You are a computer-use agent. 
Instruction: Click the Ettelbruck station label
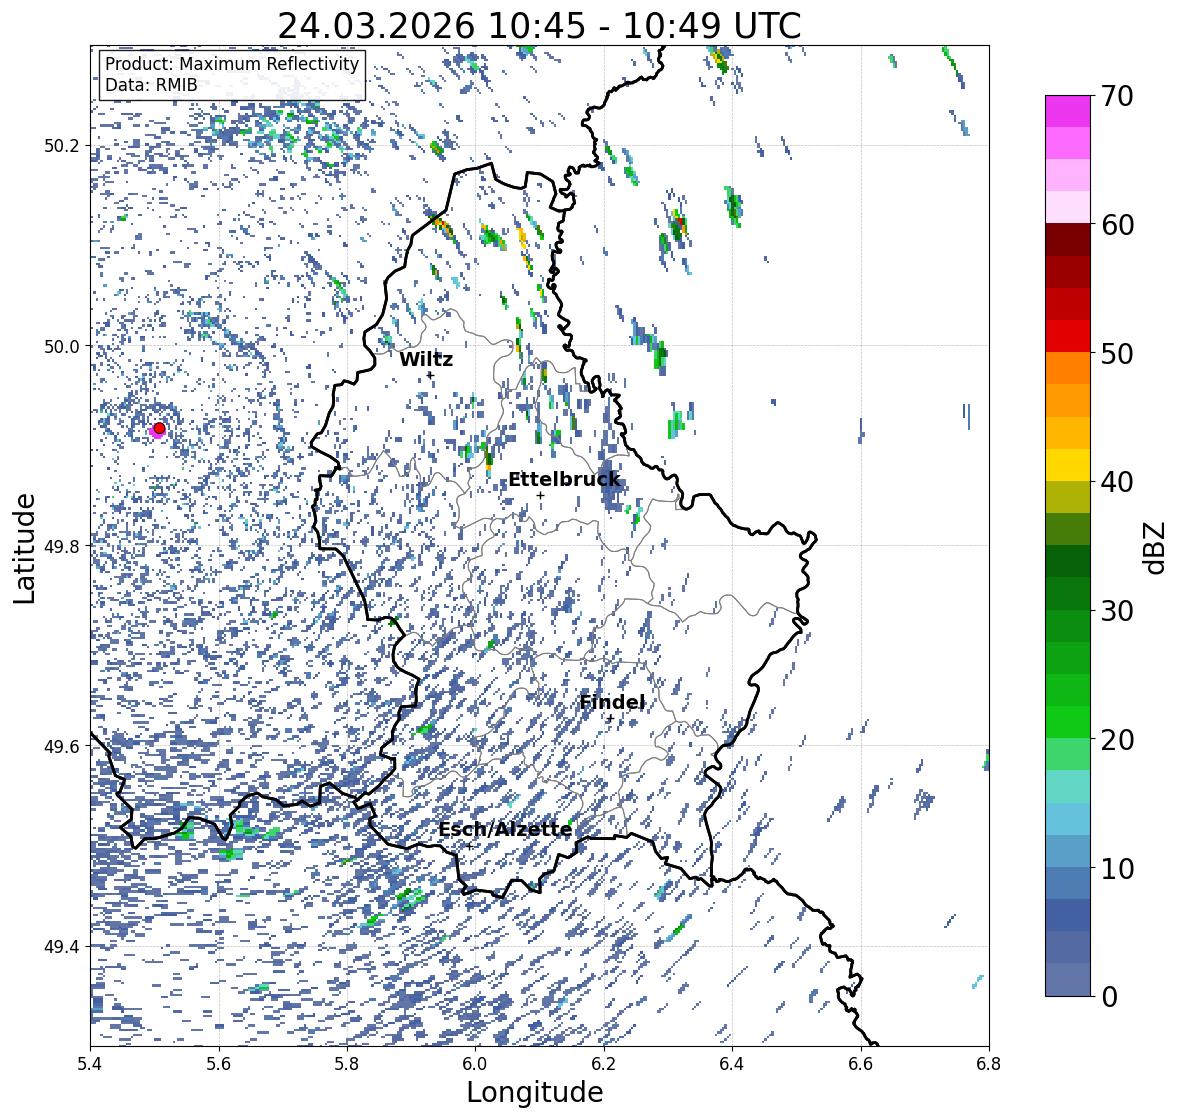click(x=564, y=480)
